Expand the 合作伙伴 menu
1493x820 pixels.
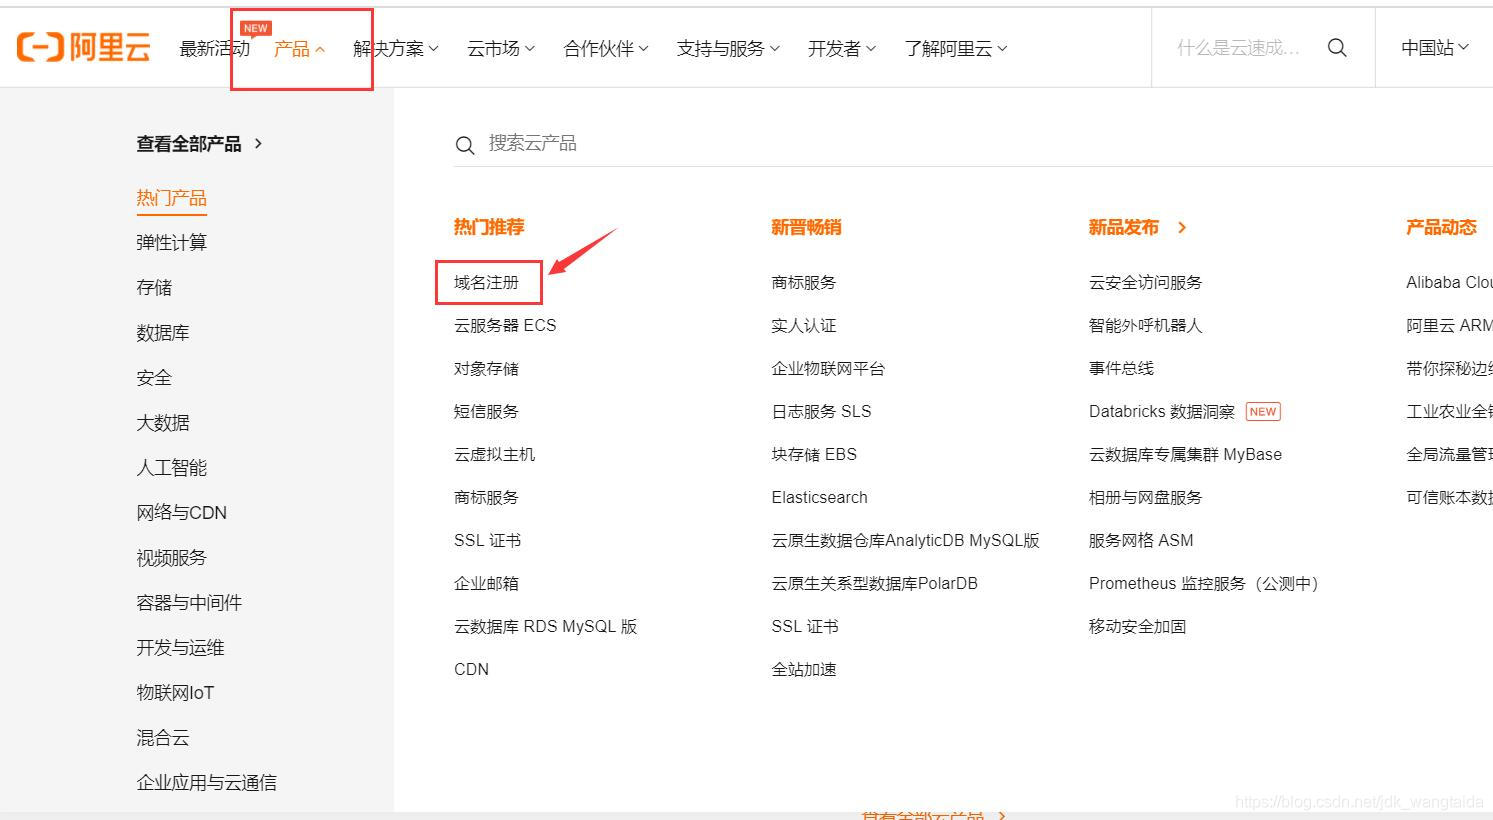pyautogui.click(x=606, y=48)
